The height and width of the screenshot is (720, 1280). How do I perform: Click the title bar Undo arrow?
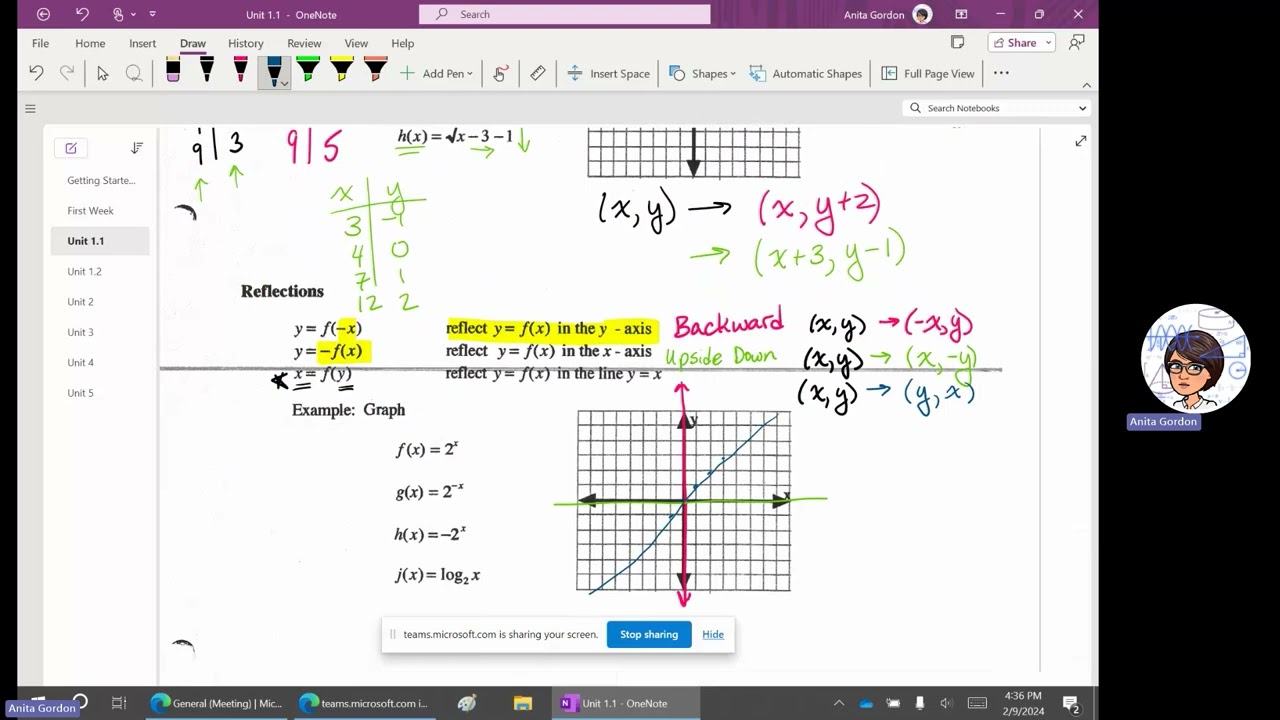click(x=82, y=14)
